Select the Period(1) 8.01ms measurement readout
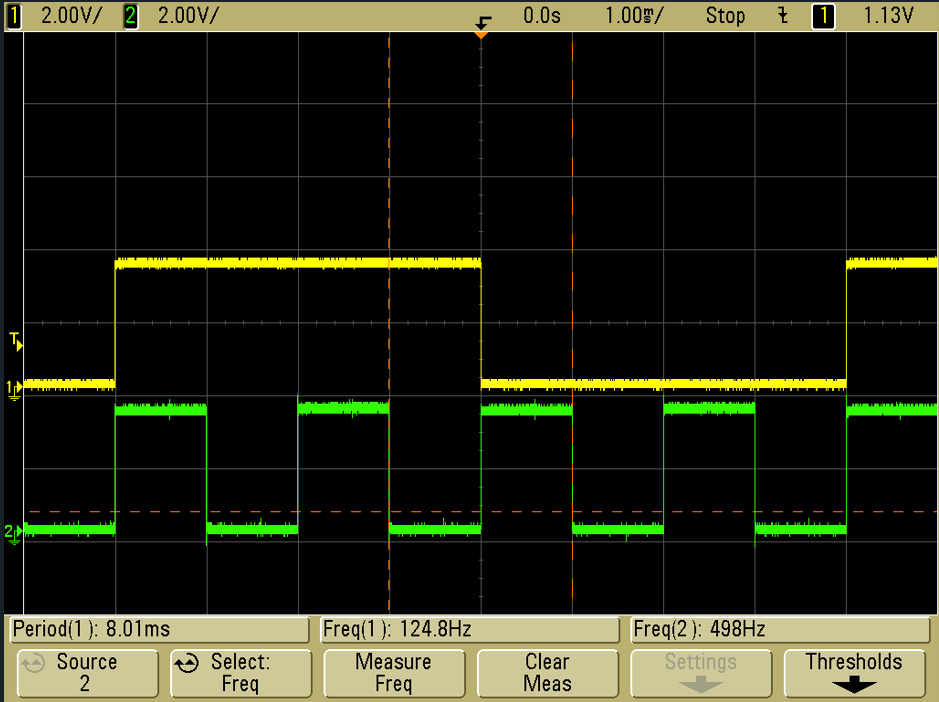This screenshot has height=702, width=939. point(158,629)
